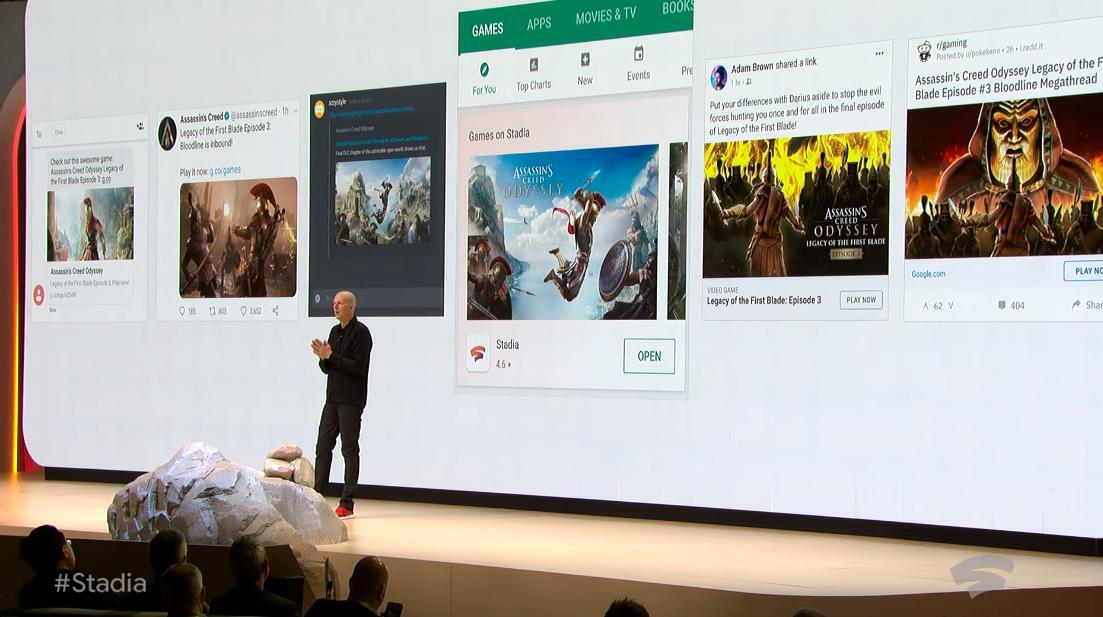This screenshot has width=1103, height=617.
Task: Open the three-dots menu on Adam Brown's post
Action: pyautogui.click(x=880, y=54)
